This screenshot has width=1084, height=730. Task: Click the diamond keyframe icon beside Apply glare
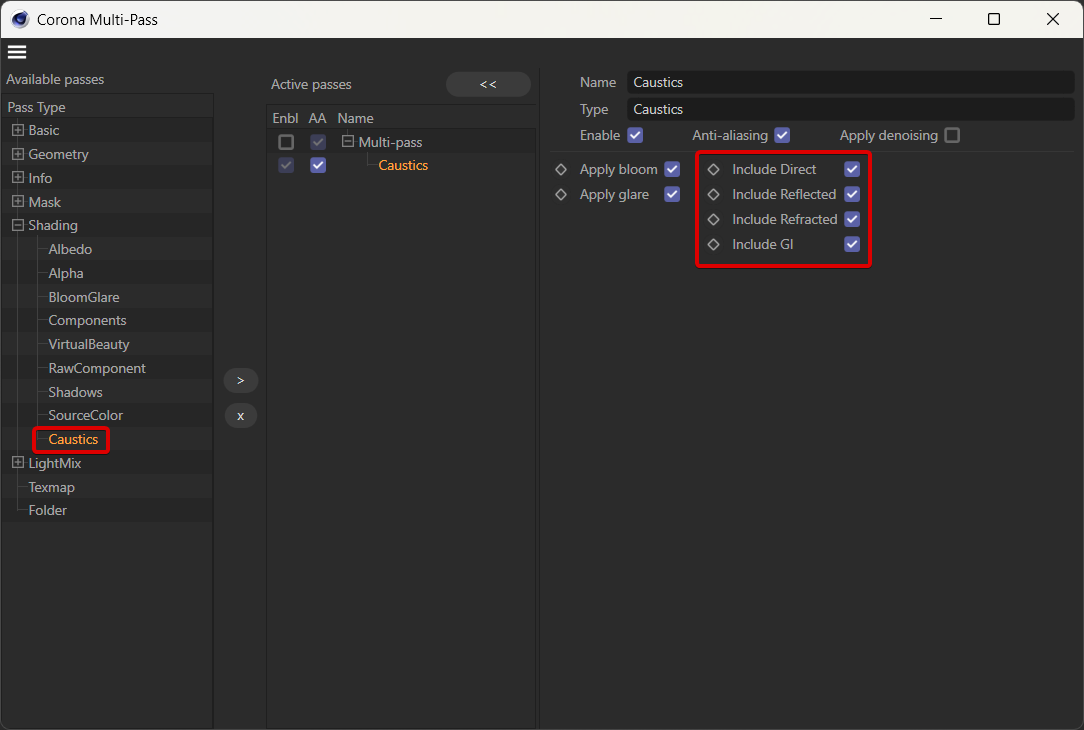click(561, 195)
